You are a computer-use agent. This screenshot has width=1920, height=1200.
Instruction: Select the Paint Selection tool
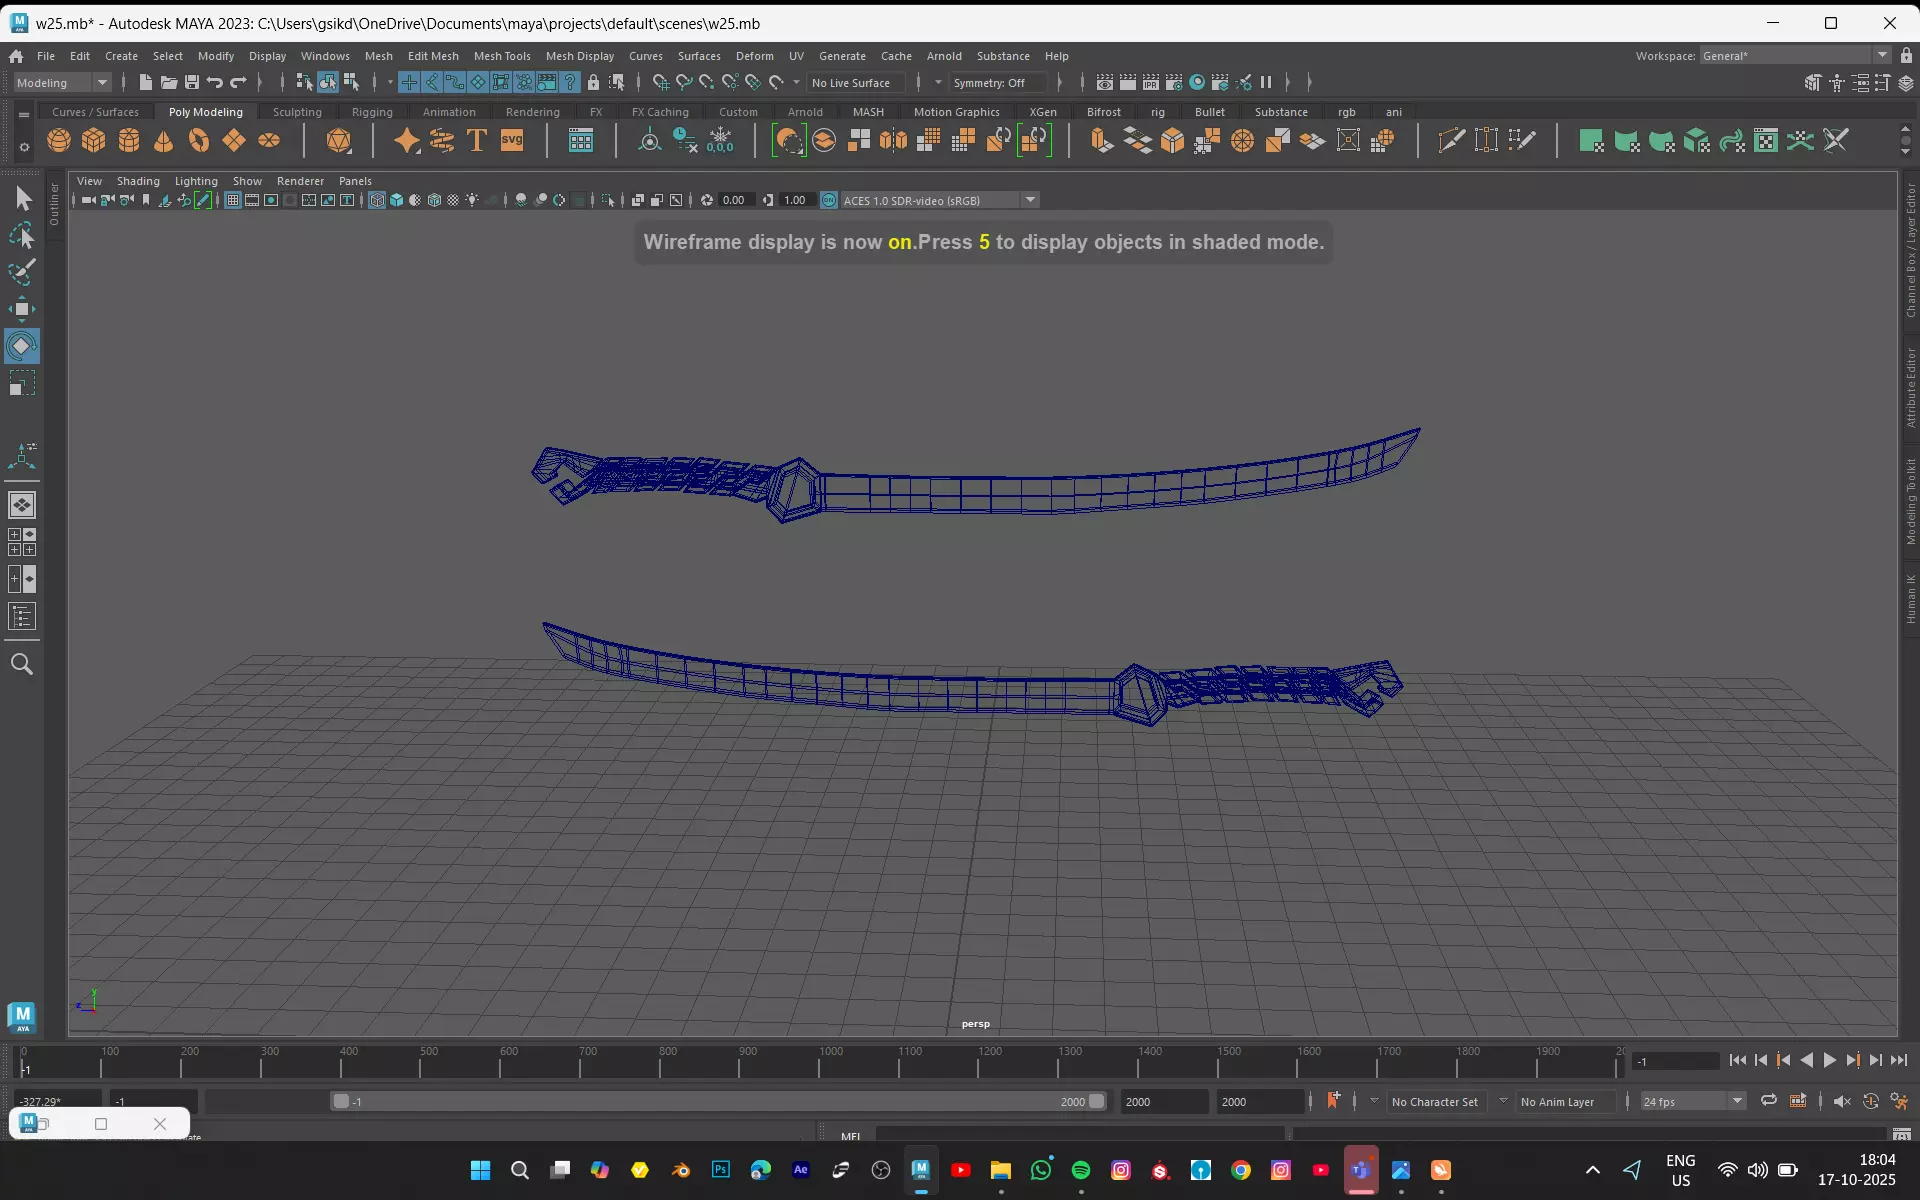pyautogui.click(x=22, y=272)
